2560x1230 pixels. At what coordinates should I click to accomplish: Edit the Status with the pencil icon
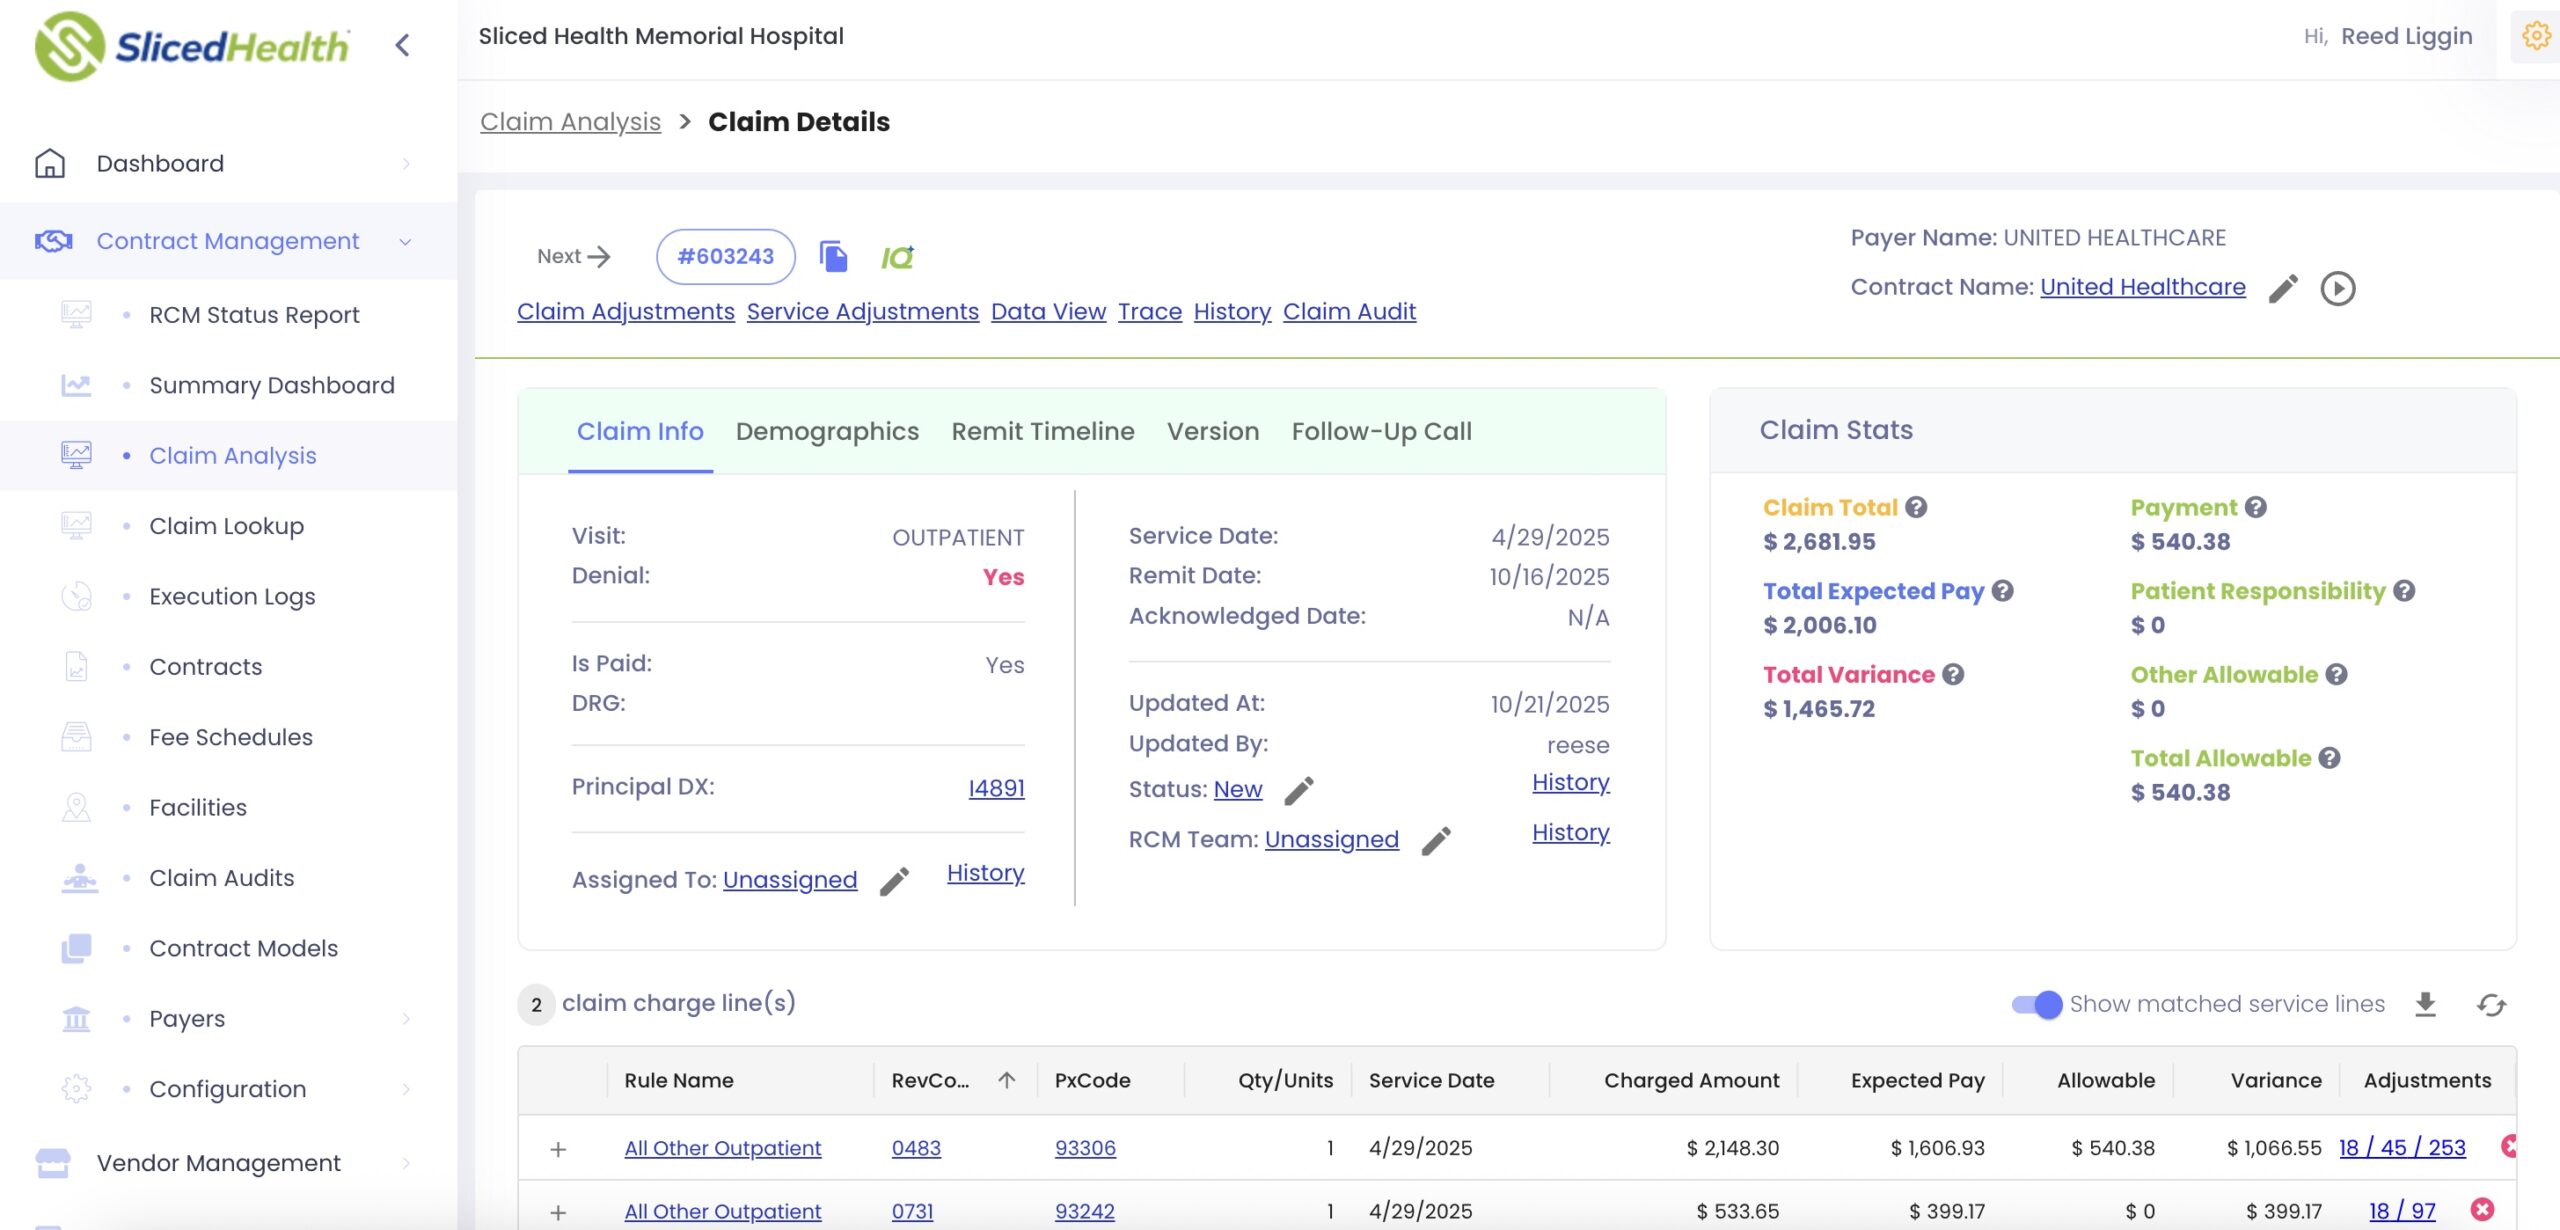point(1299,790)
